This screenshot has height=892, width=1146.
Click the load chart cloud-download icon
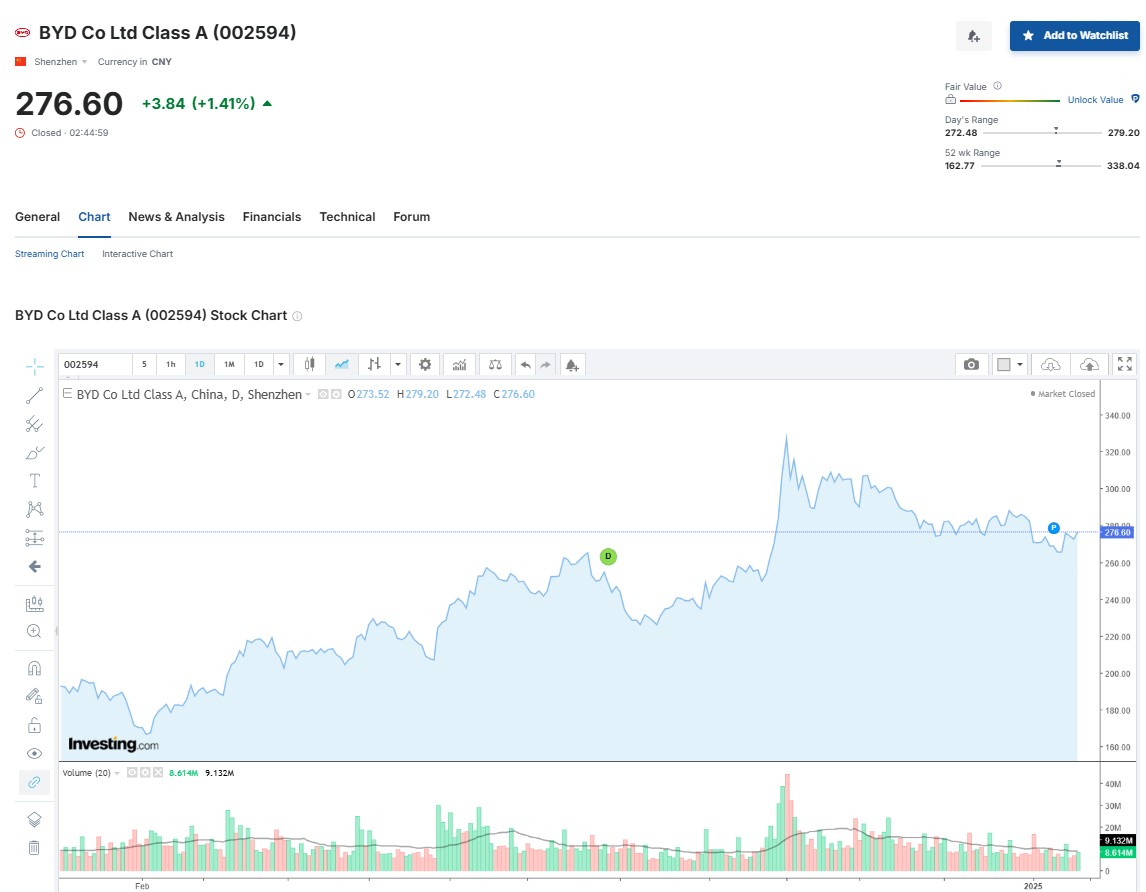point(1050,364)
